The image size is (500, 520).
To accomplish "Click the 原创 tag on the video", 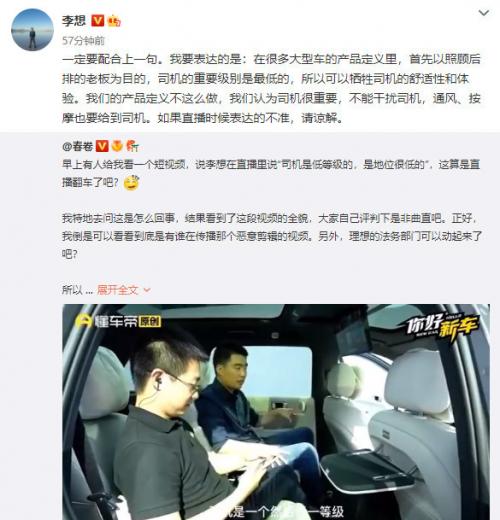I will (x=150, y=321).
